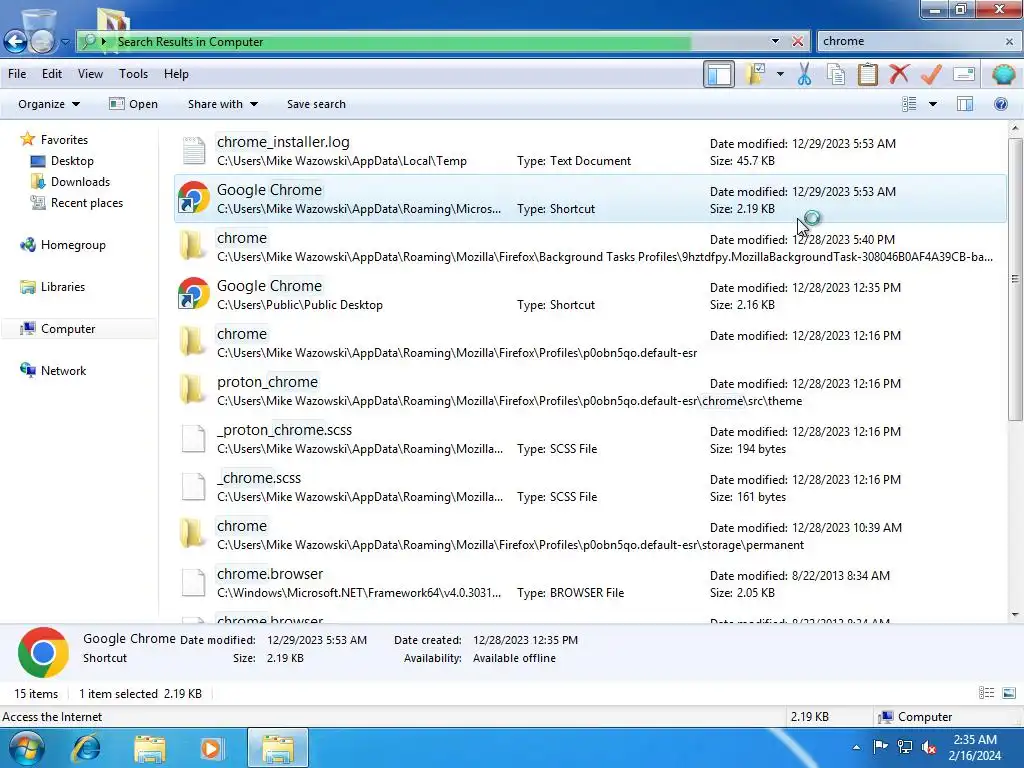
Task: Select Recent places under Favorites
Action: coord(86,203)
